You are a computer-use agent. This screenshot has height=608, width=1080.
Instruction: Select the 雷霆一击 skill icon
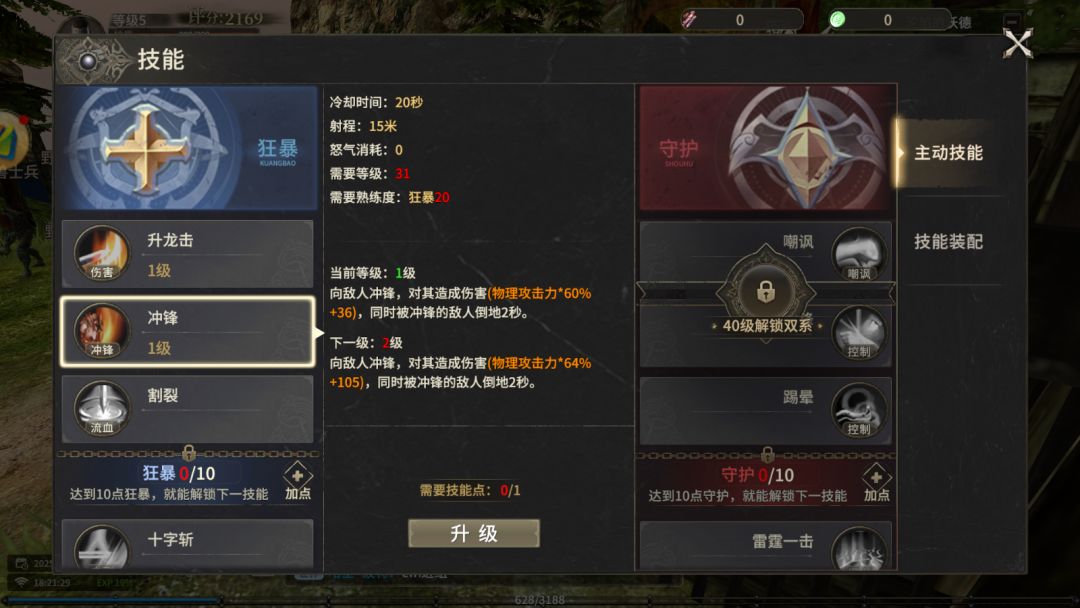pyautogui.click(x=858, y=549)
